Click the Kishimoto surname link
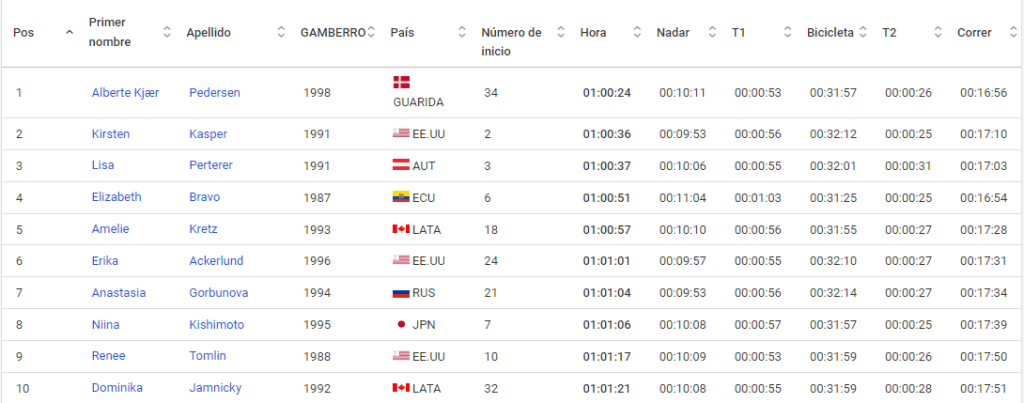 [218, 324]
